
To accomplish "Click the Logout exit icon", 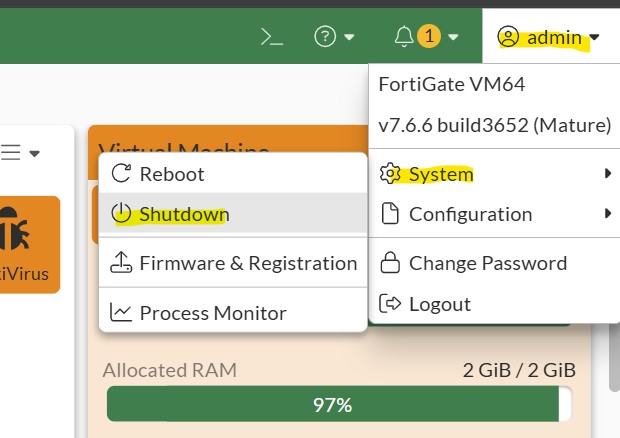I will point(391,304).
